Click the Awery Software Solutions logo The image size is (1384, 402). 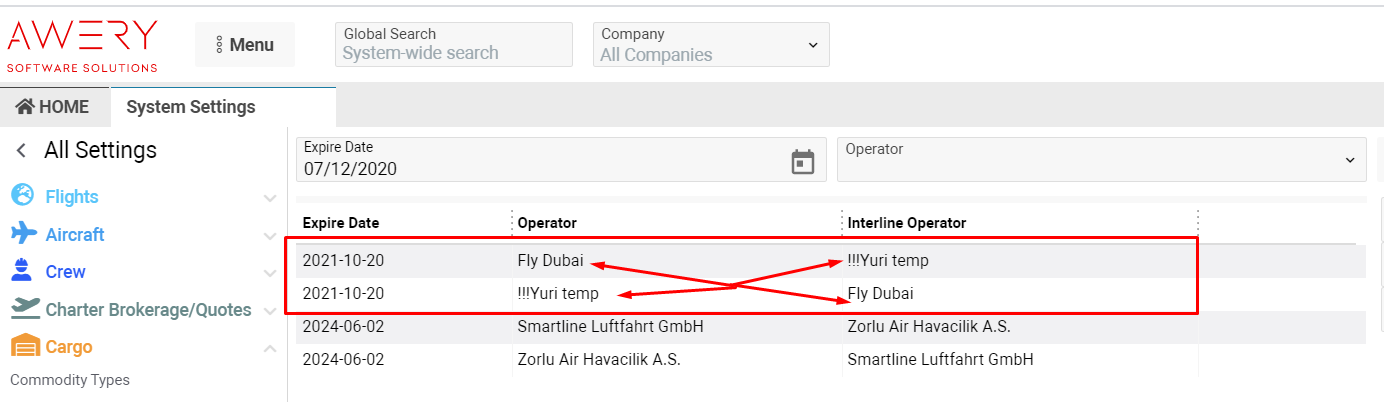pos(82,45)
